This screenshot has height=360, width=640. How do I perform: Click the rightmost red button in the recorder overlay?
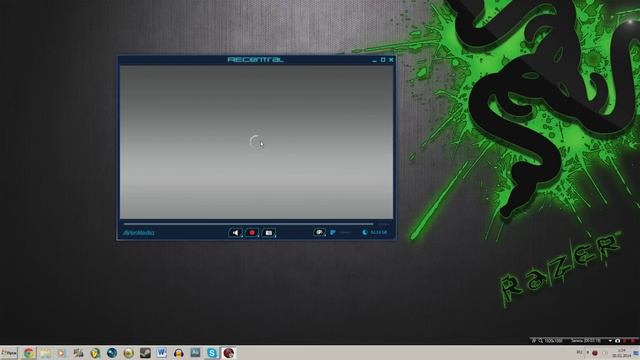[x=633, y=341]
